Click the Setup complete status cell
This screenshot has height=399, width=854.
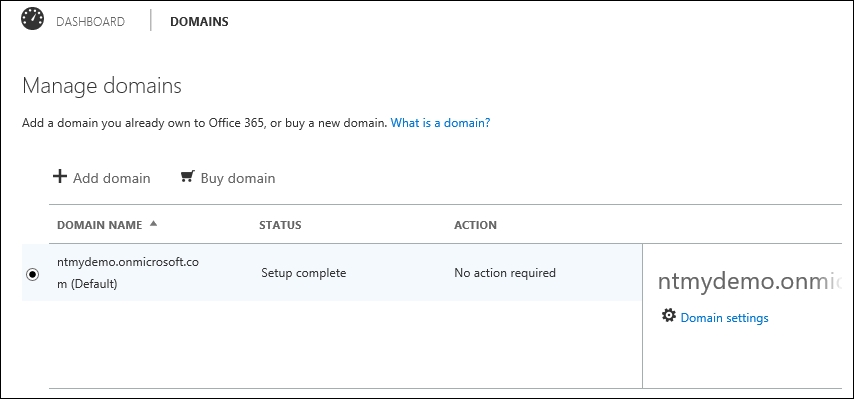click(303, 273)
